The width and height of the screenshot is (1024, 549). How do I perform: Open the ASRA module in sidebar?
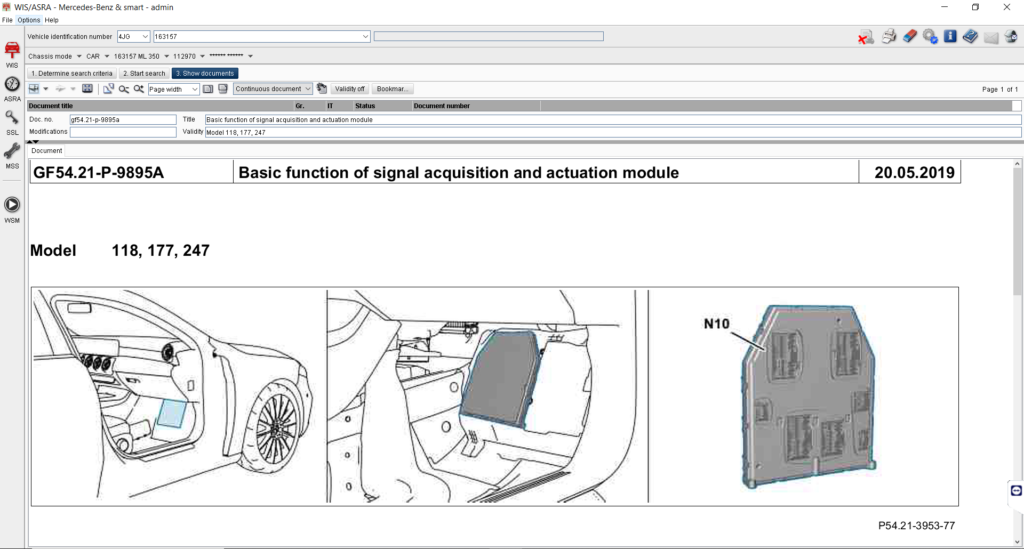point(12,89)
